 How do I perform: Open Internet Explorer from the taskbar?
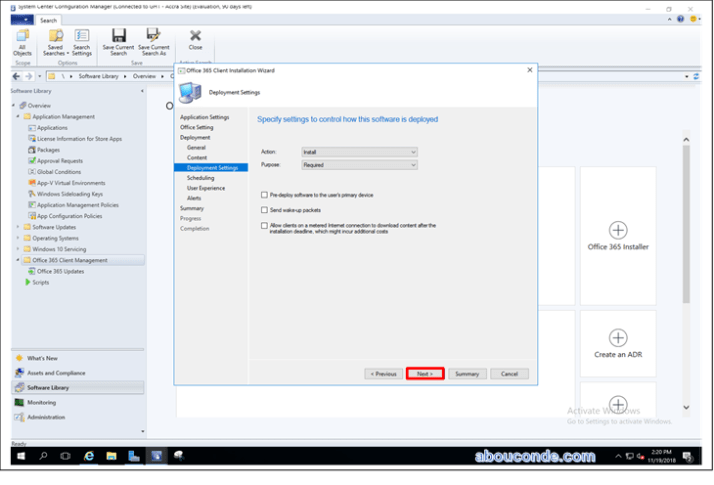[88, 456]
